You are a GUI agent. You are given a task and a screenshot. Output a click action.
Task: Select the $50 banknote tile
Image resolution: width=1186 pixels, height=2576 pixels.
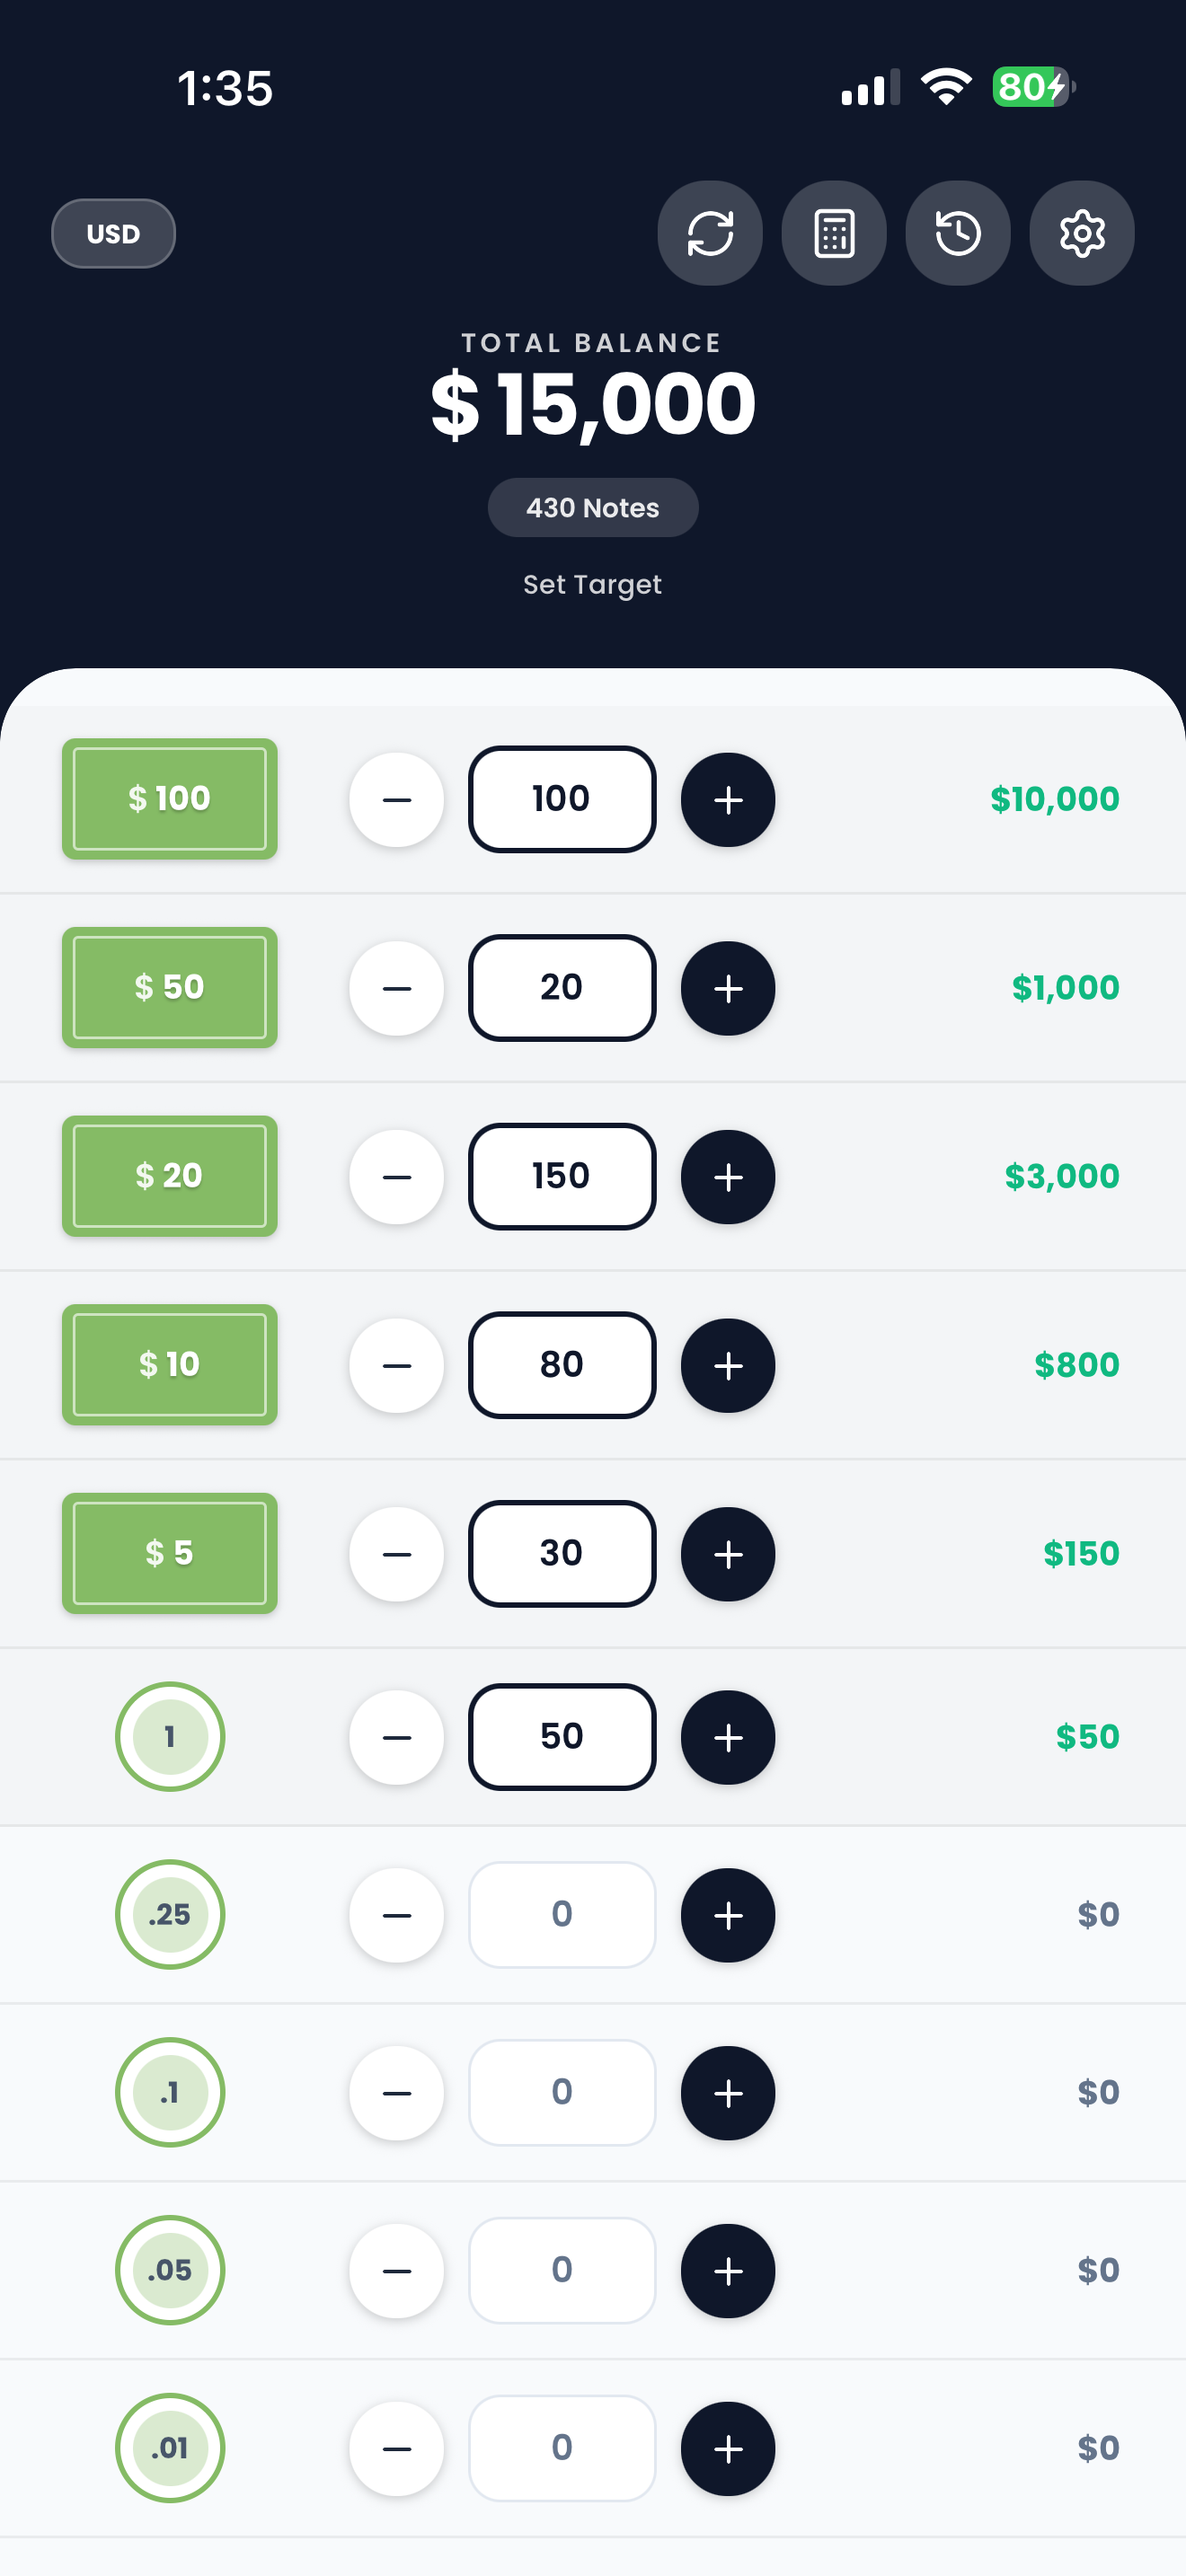(x=170, y=988)
